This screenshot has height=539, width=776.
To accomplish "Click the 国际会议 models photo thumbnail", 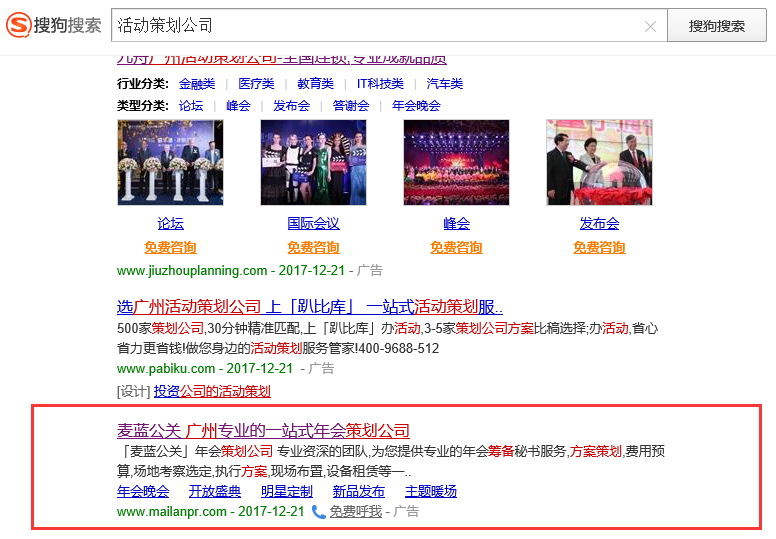I will point(313,162).
